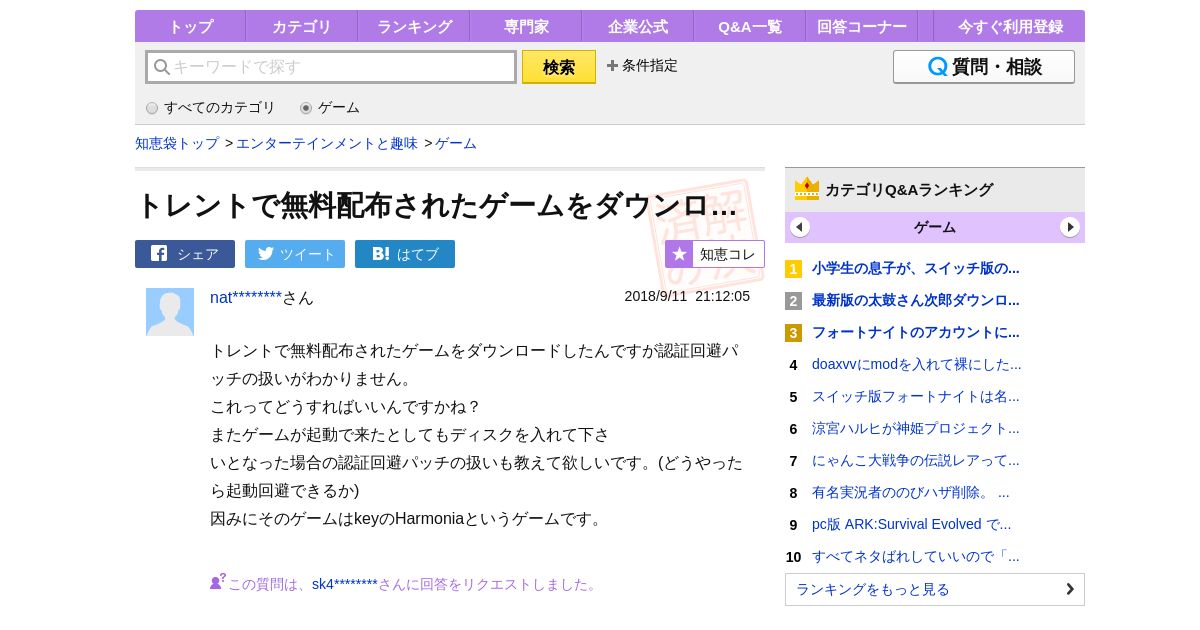The image size is (1200, 630).
Task: Open ranking 4 doaxvvにmodを入れて裸にした...
Action: (x=917, y=364)
